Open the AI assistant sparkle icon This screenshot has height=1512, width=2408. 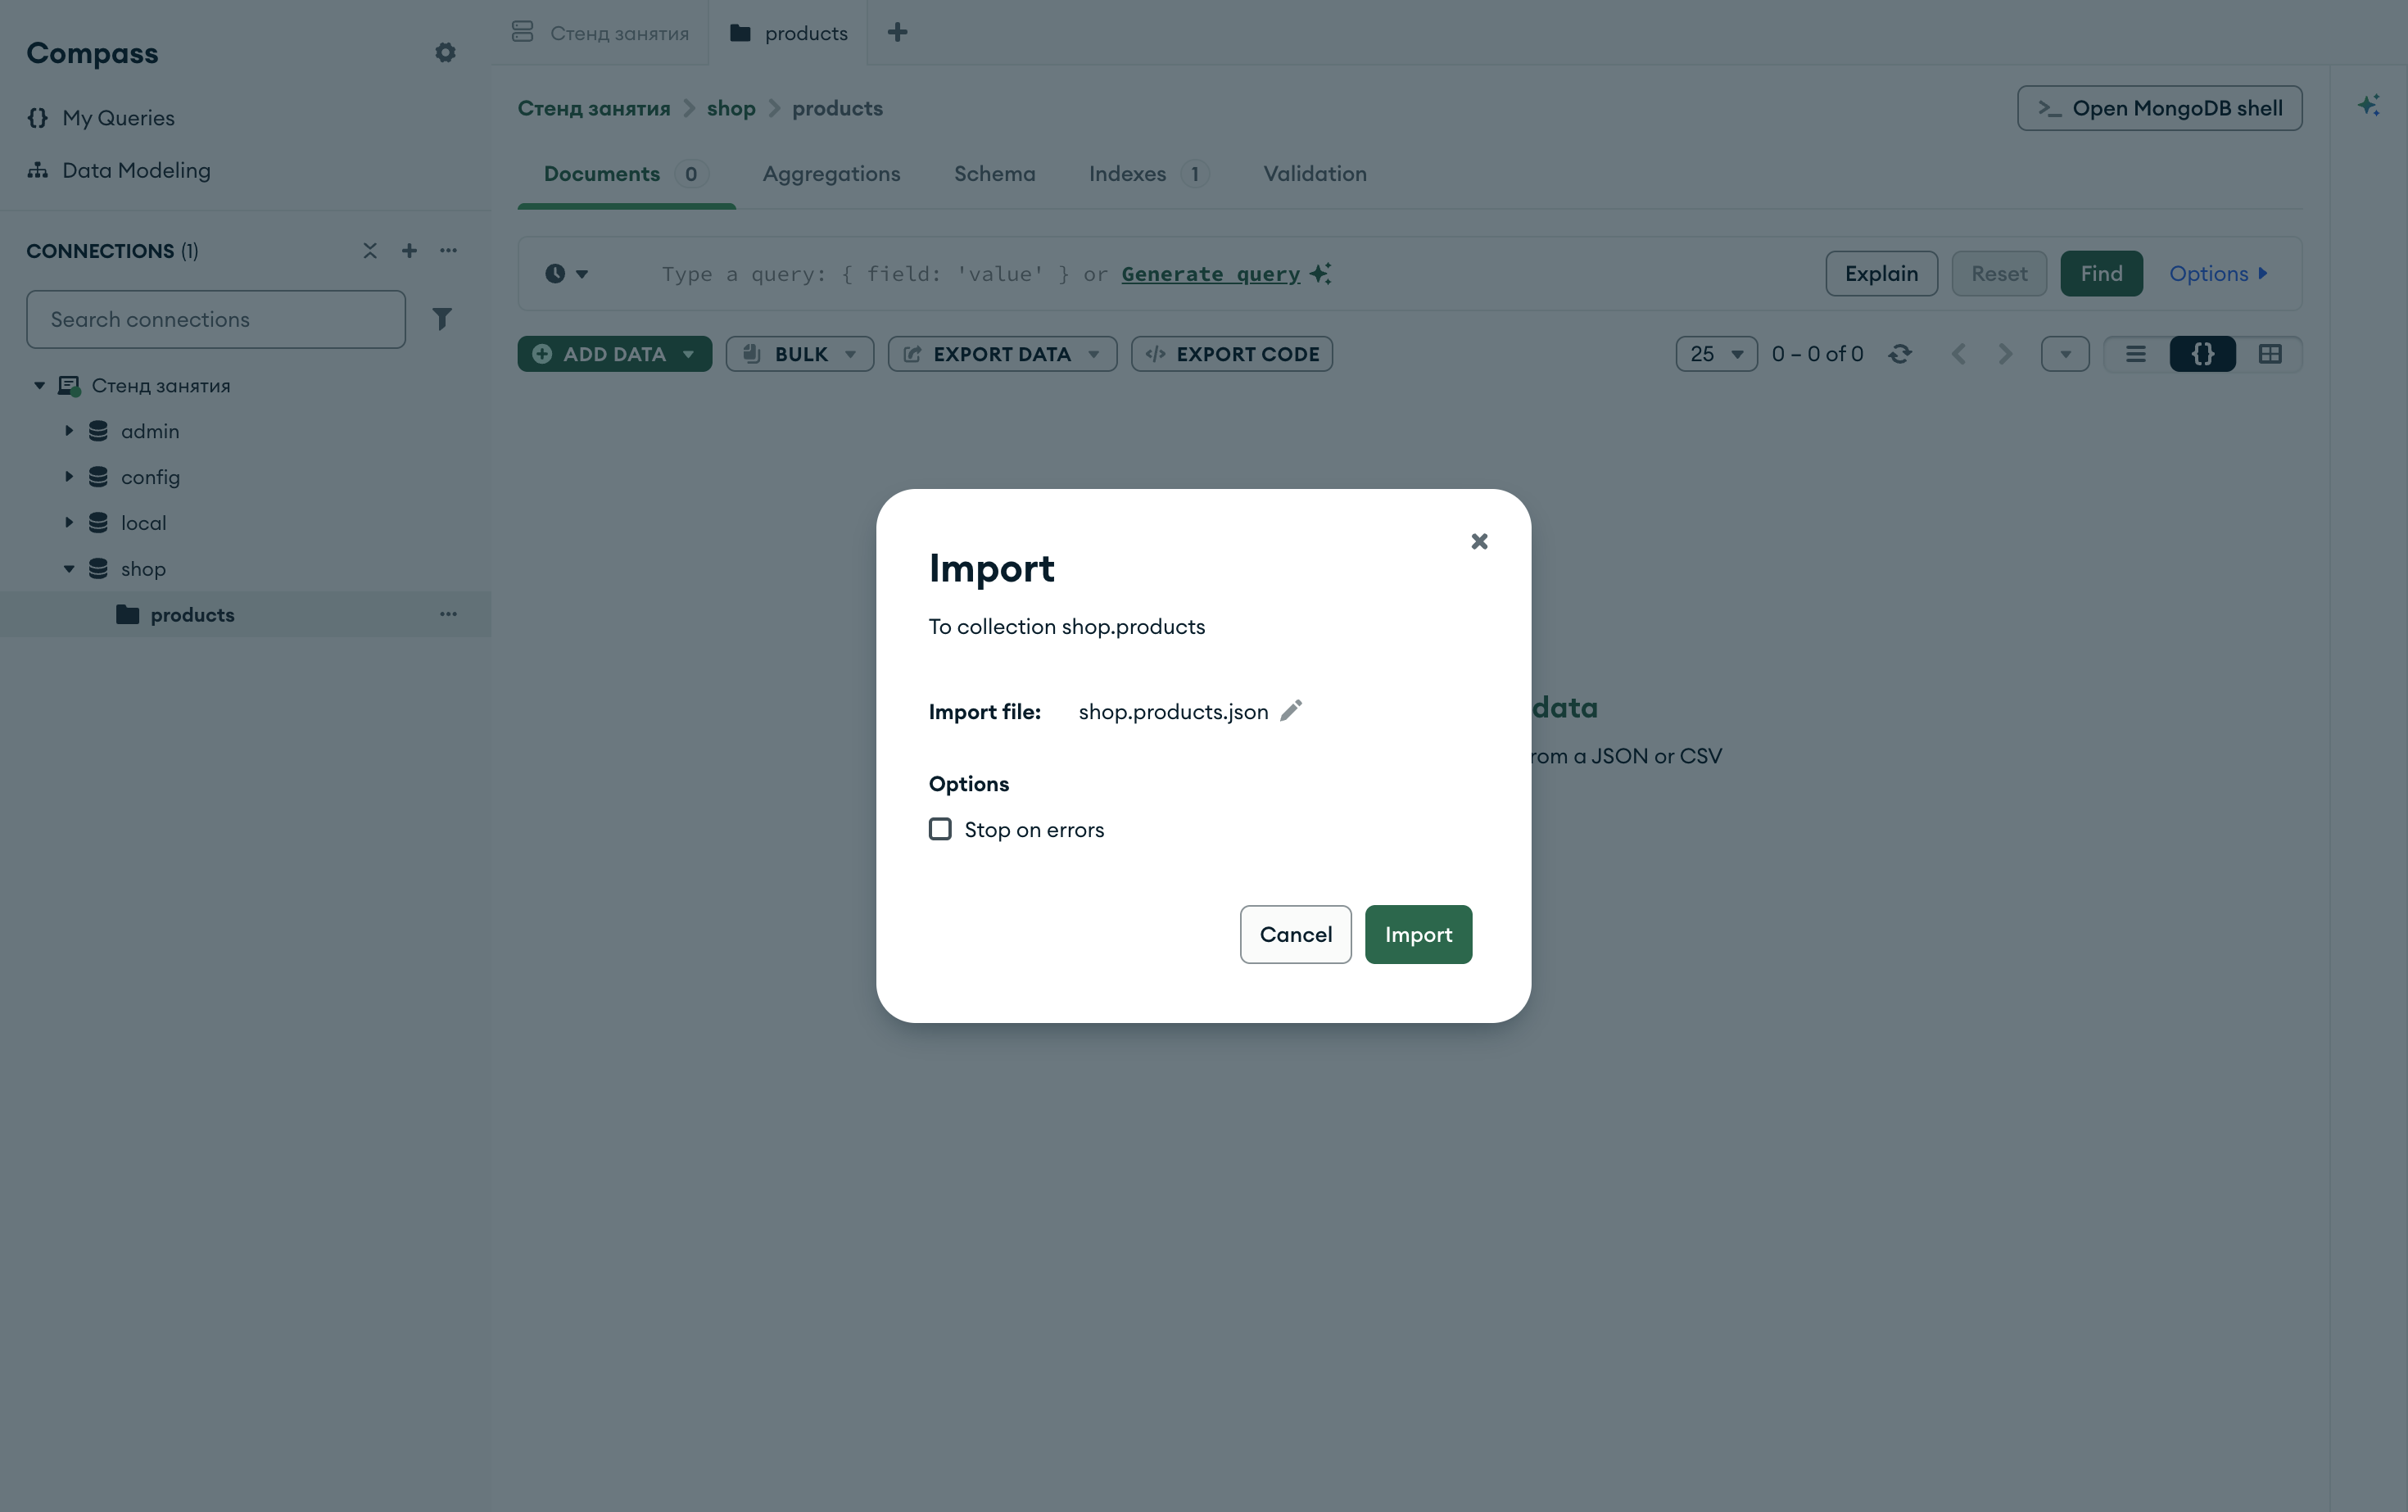tap(2368, 106)
